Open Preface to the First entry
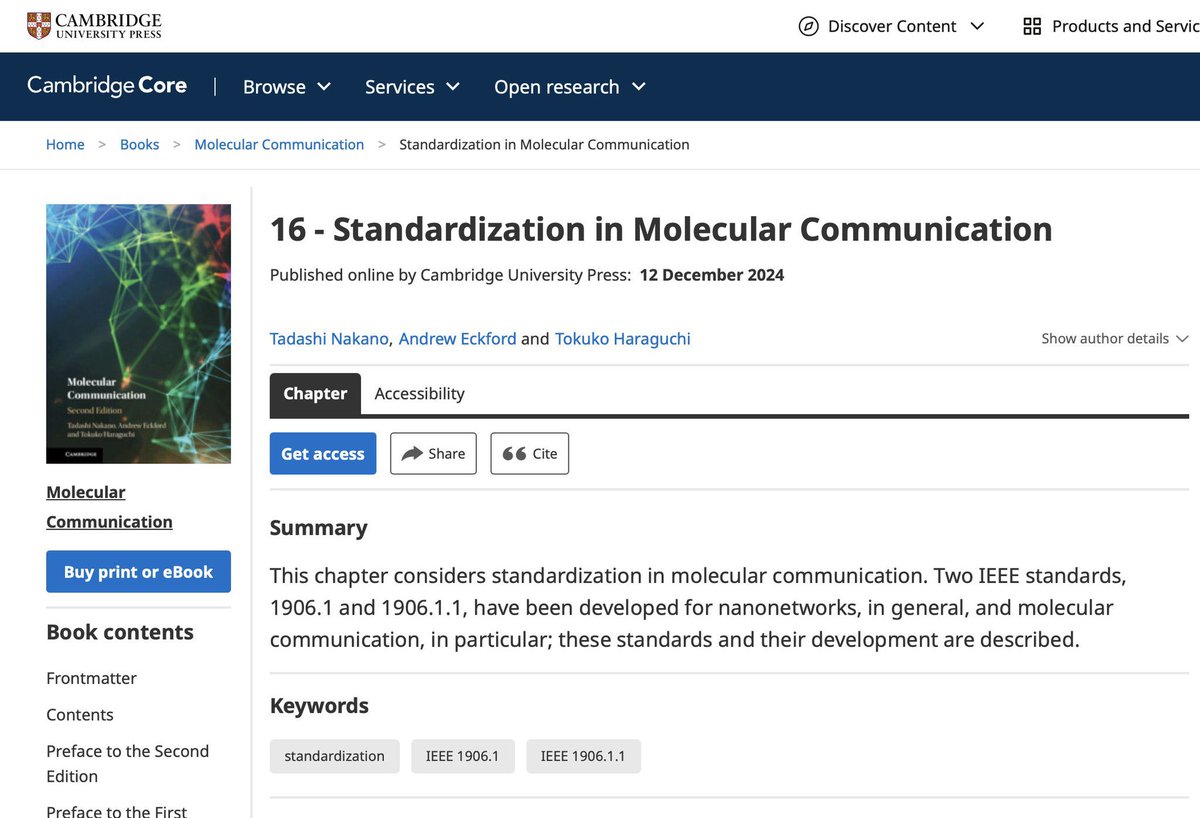1200x818 pixels. pyautogui.click(x=117, y=811)
